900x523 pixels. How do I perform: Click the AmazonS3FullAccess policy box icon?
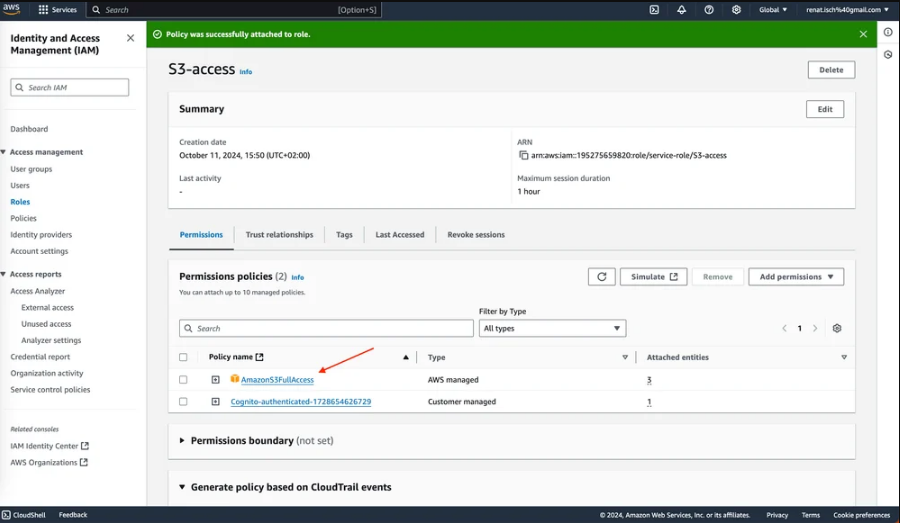tap(235, 379)
